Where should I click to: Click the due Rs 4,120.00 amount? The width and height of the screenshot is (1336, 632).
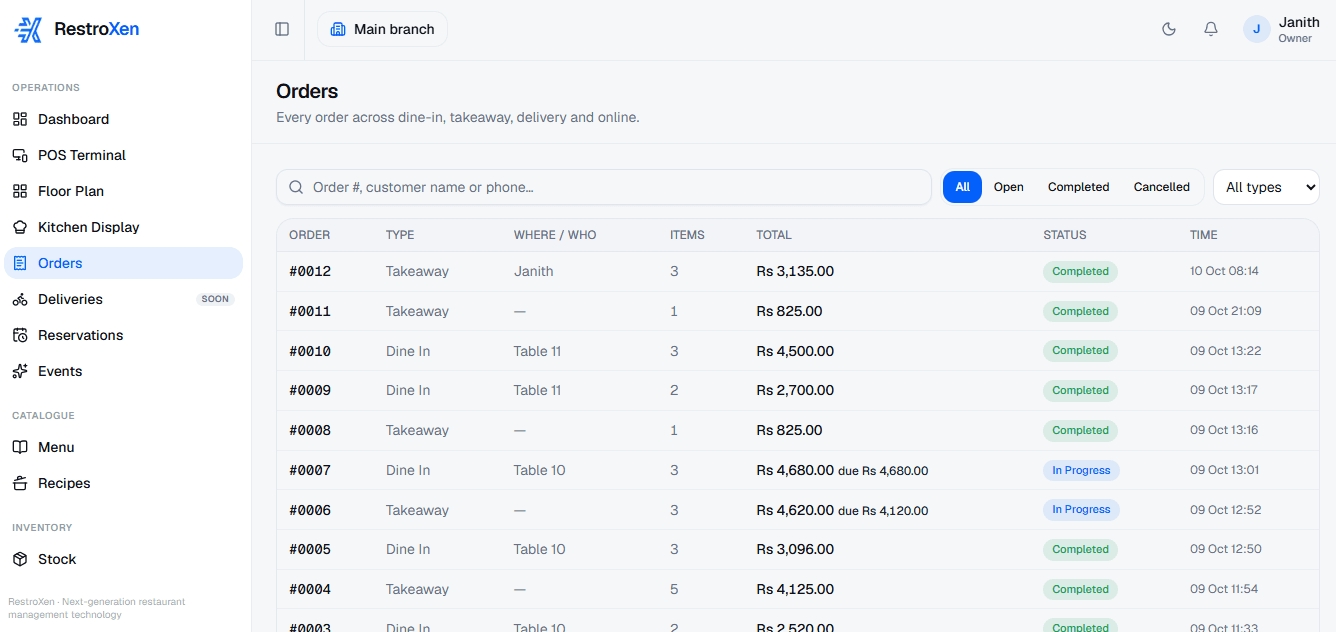click(883, 511)
